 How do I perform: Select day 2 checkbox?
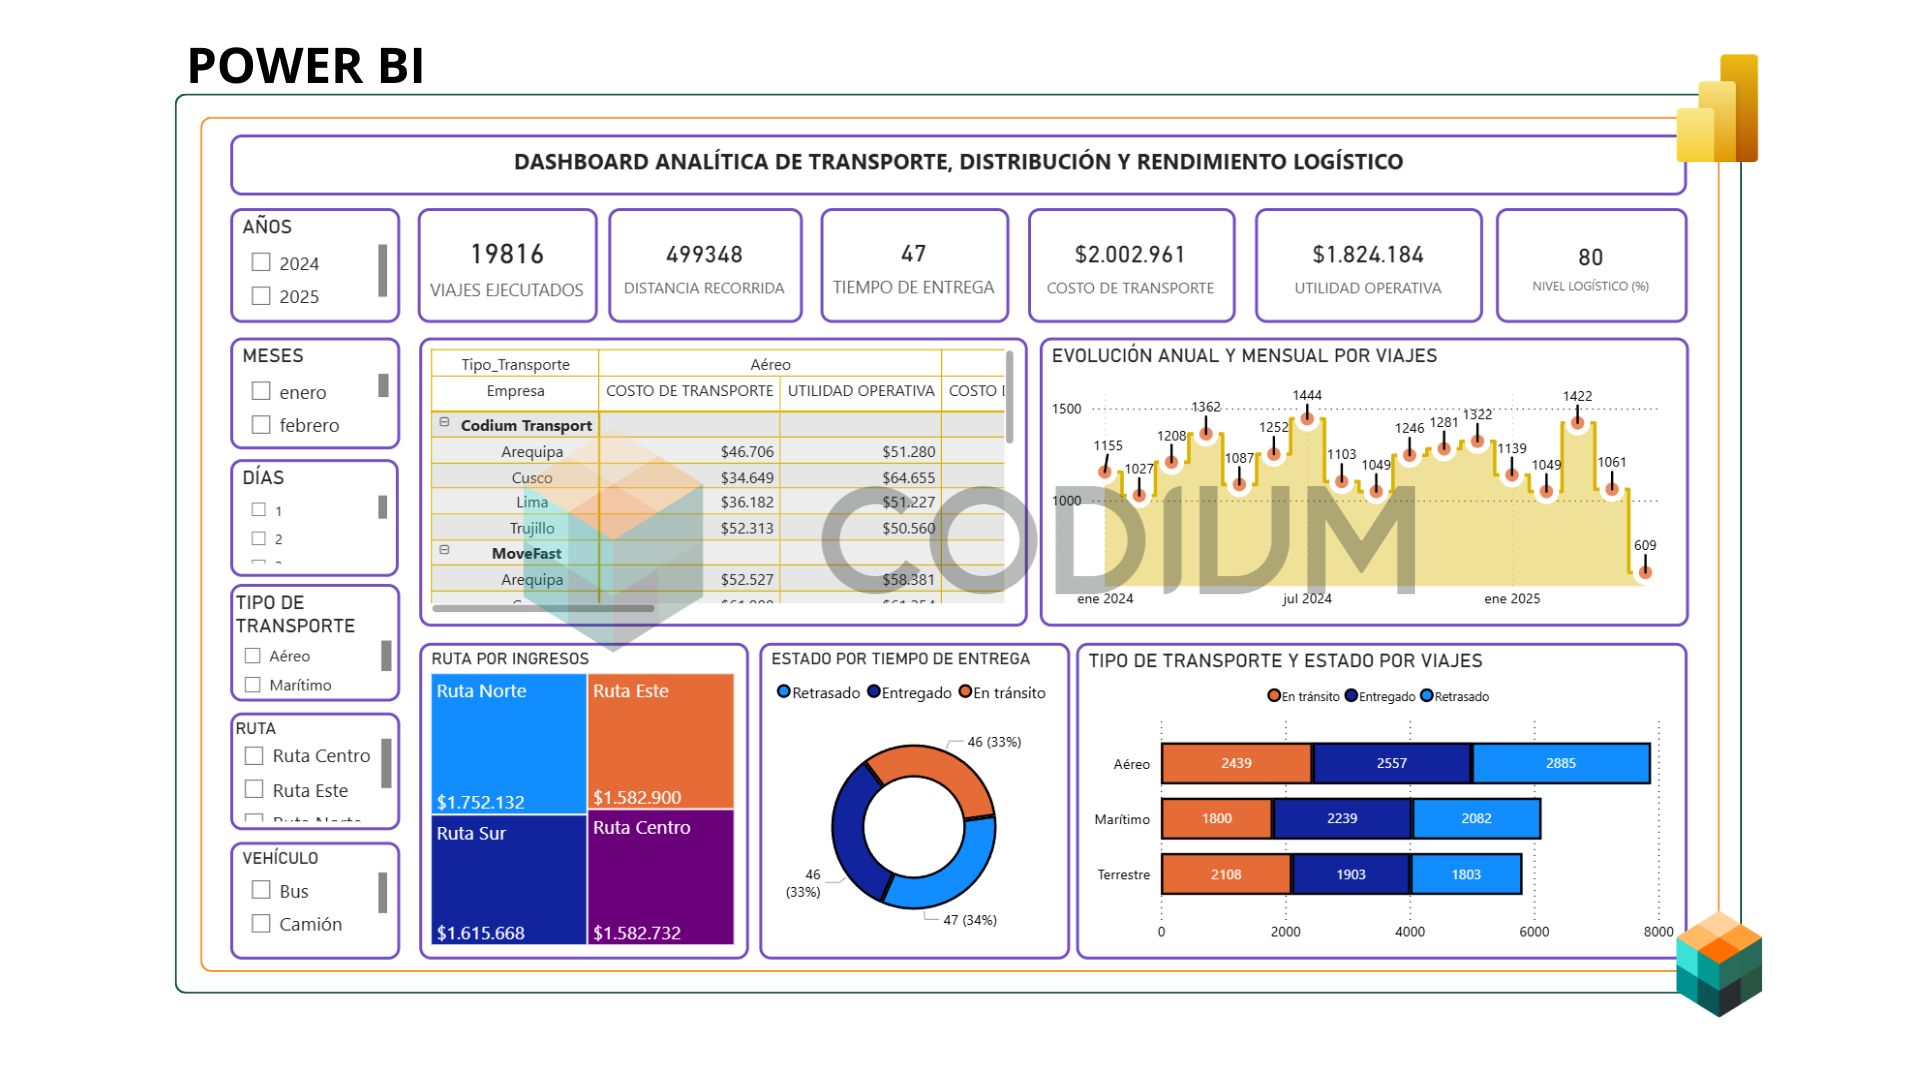tap(259, 538)
